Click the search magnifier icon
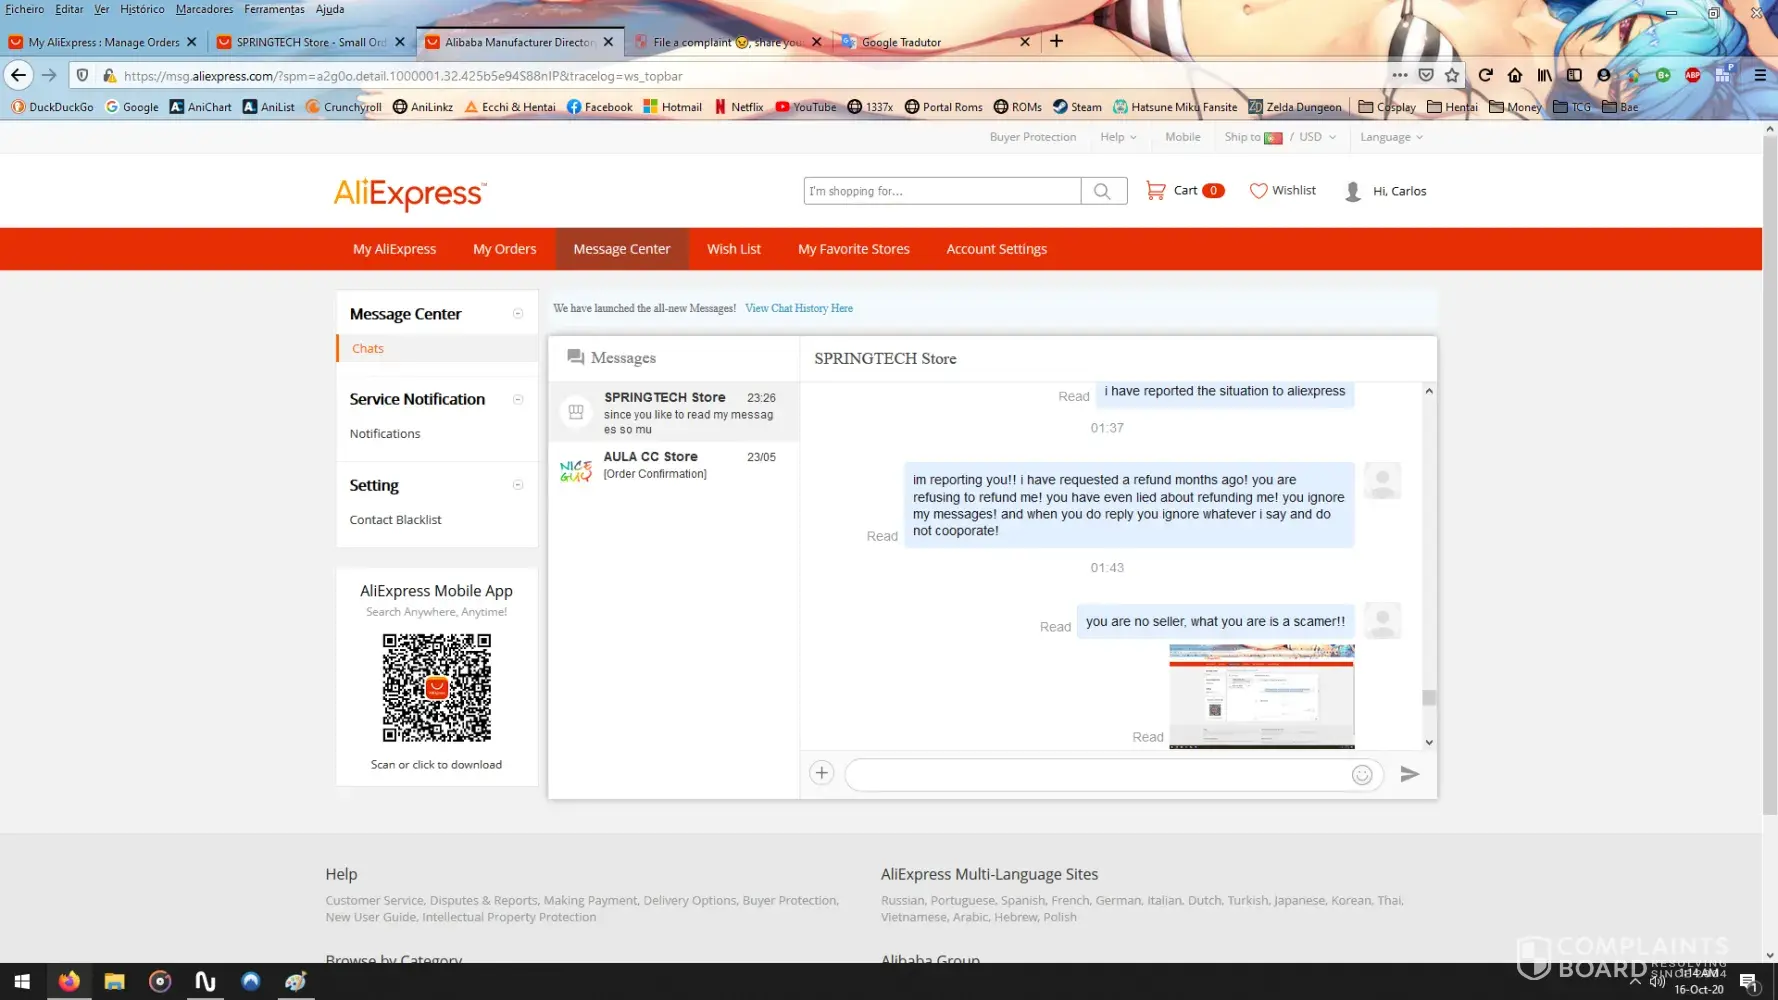Image resolution: width=1778 pixels, height=1000 pixels. [1102, 191]
